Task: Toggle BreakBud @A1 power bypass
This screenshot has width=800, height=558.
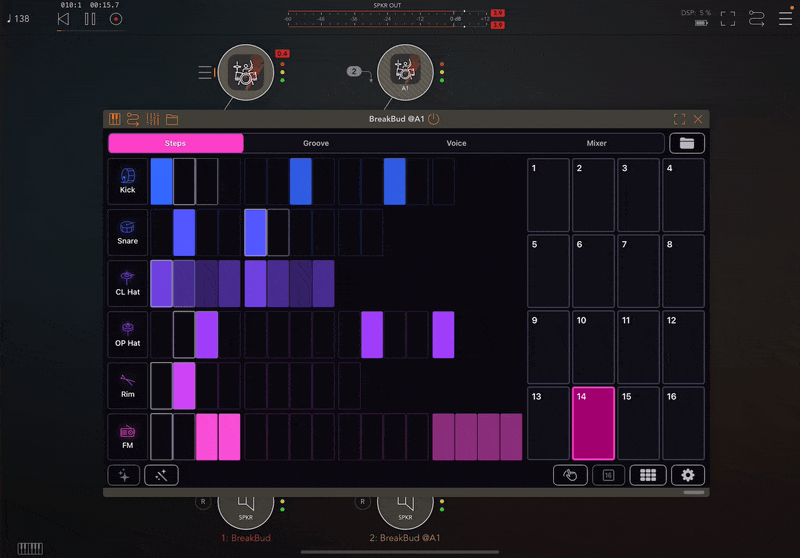Action: tap(434, 119)
